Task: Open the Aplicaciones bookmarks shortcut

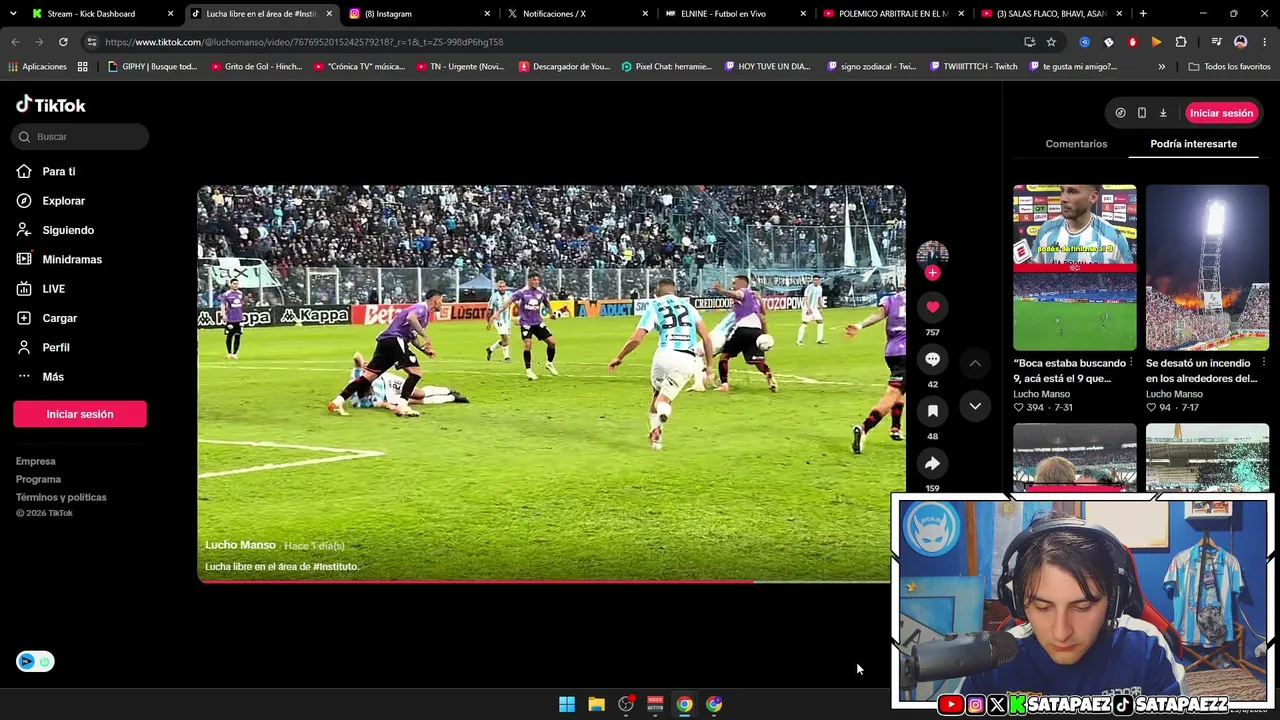Action: [37, 67]
